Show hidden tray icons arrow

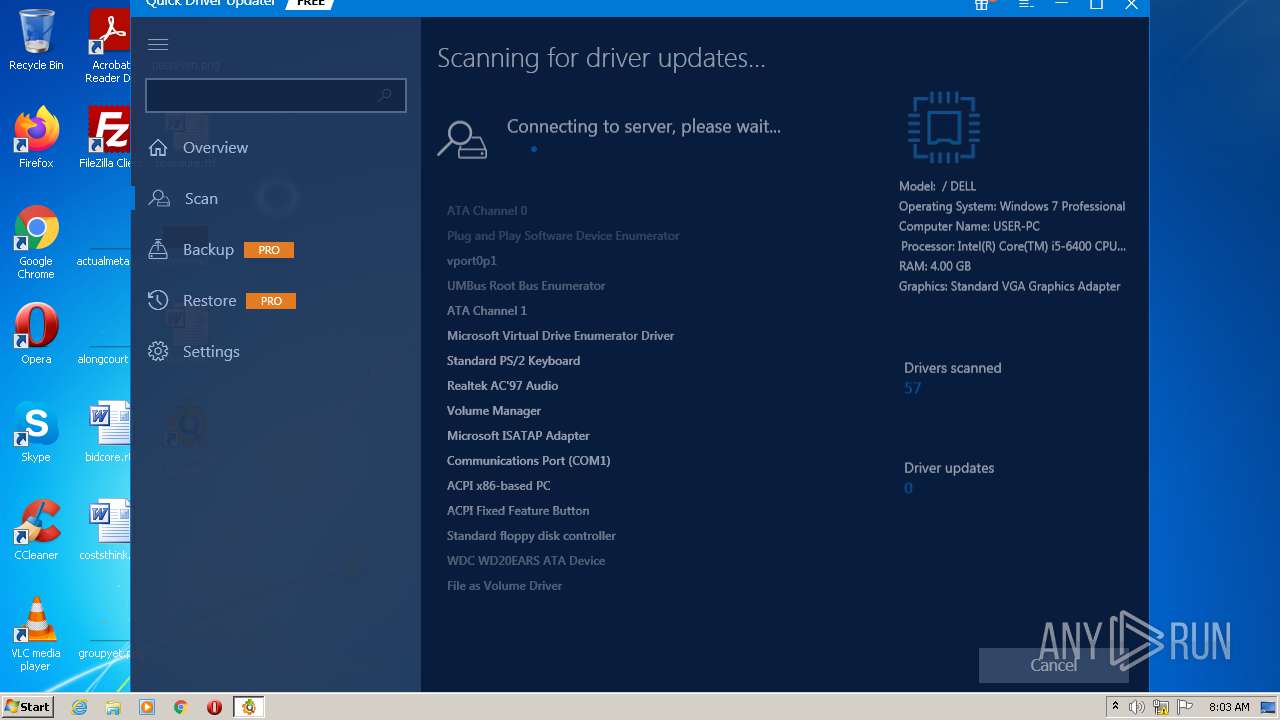(1115, 707)
